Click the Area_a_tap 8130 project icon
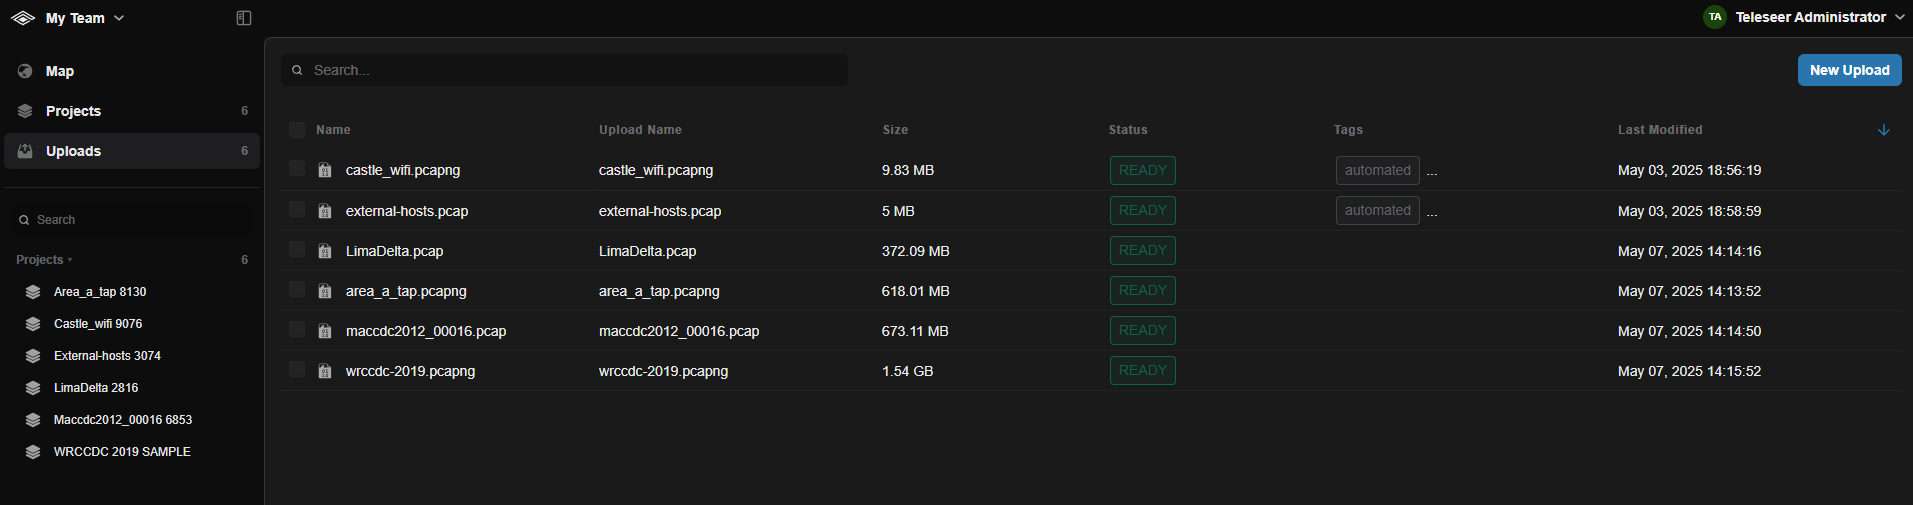The image size is (1913, 505). [x=33, y=292]
